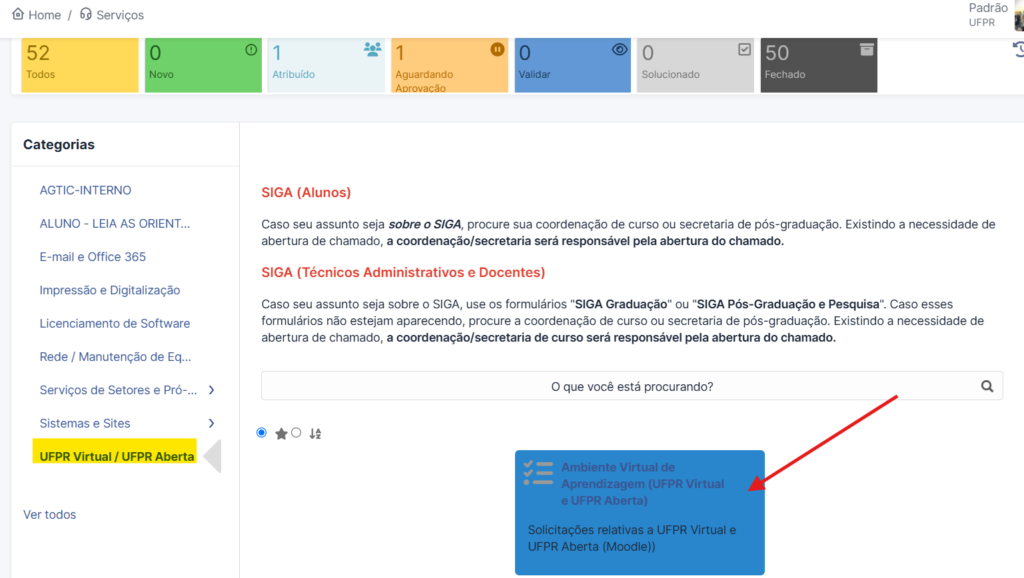The image size is (1024, 578).
Task: Click the 'O que você está procurando?' search field
Action: (x=632, y=387)
